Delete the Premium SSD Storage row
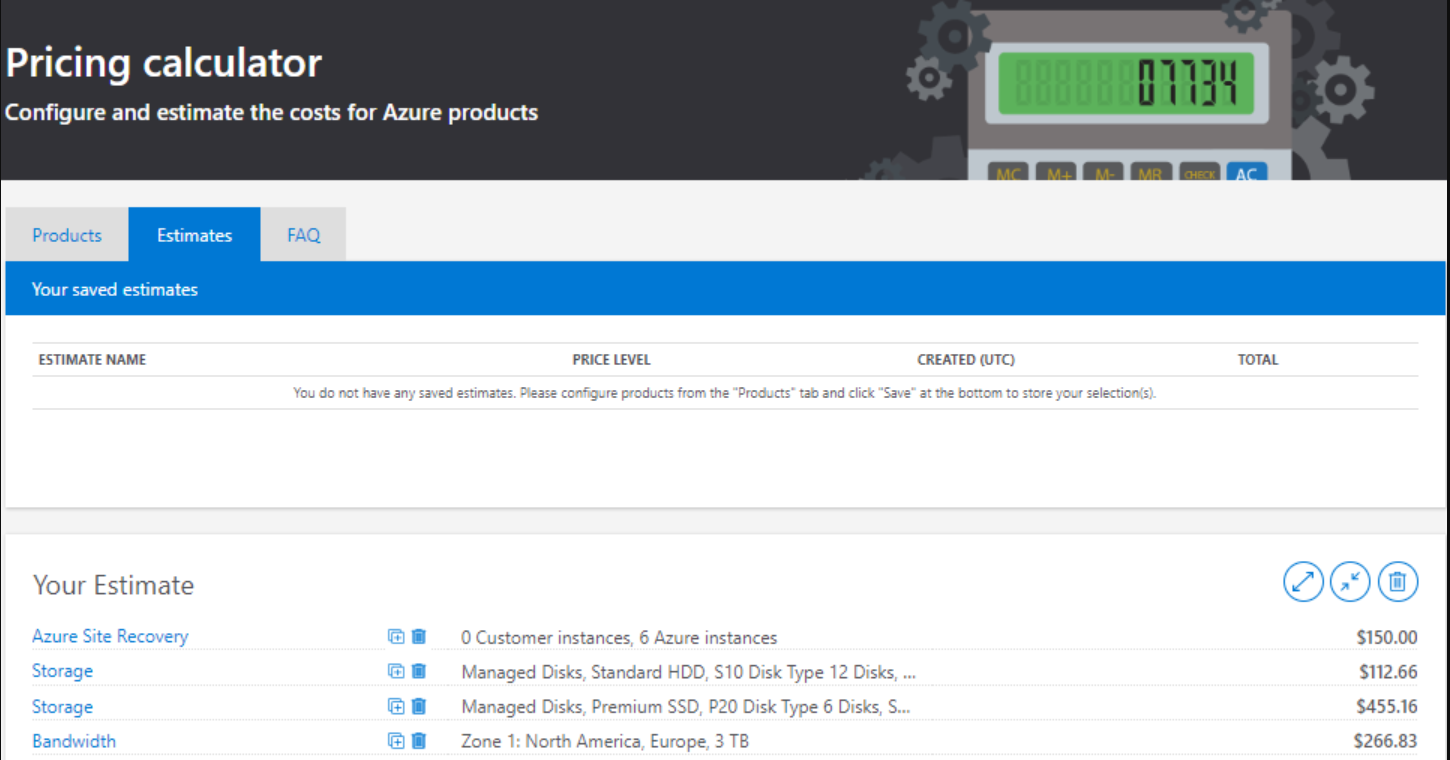 click(419, 706)
